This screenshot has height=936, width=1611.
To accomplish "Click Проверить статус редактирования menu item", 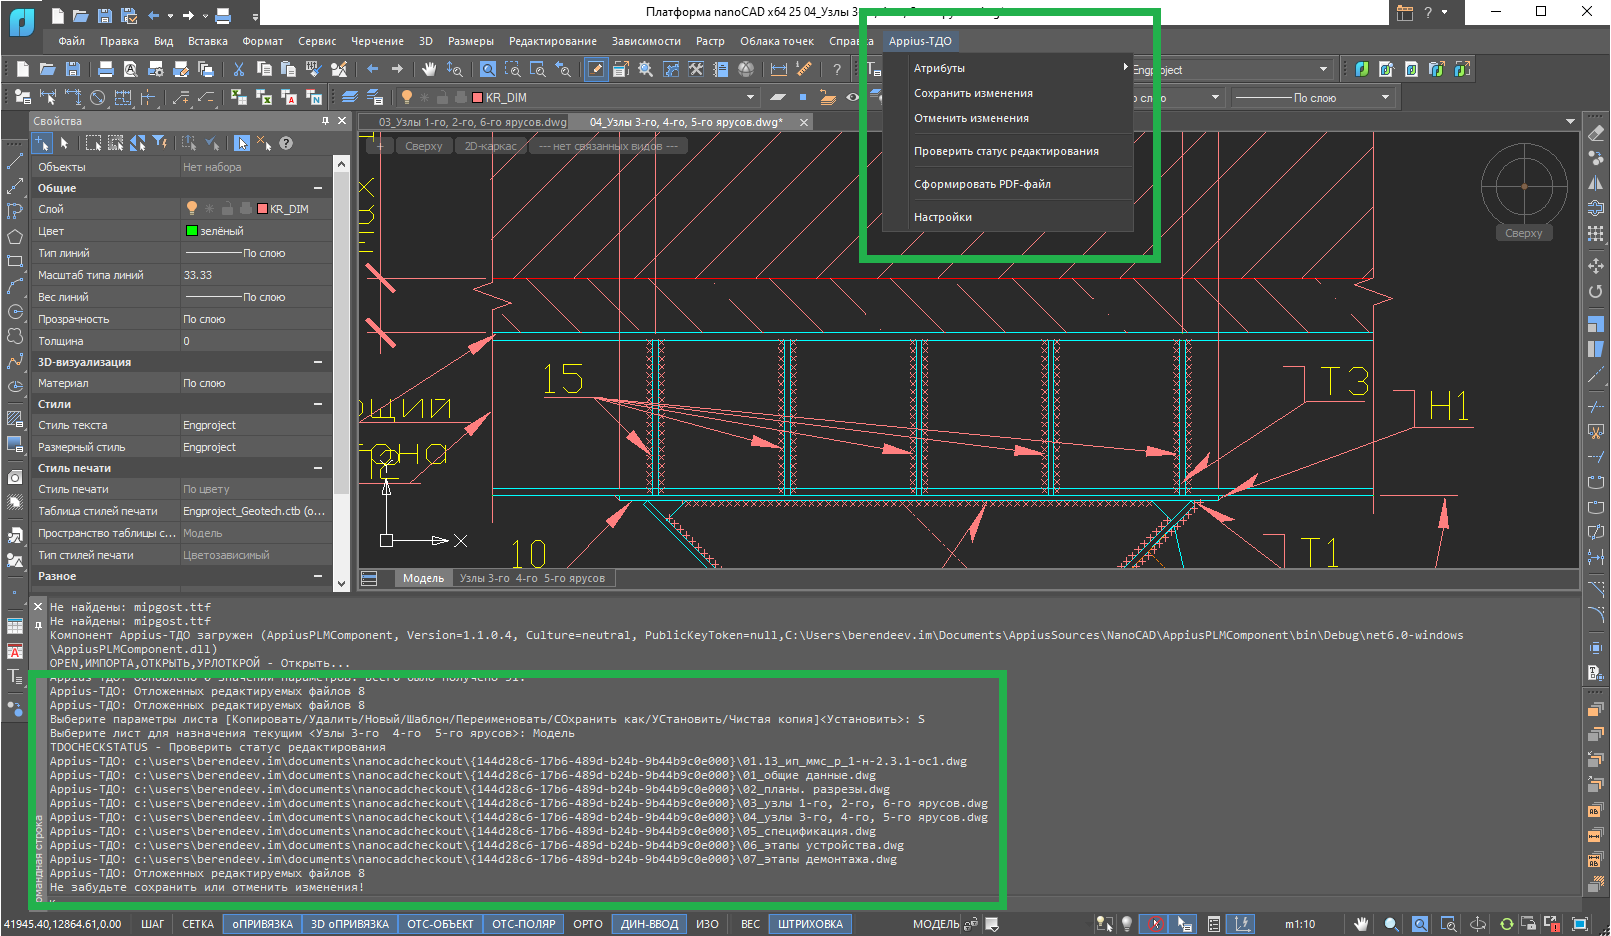I will coord(1006,151).
